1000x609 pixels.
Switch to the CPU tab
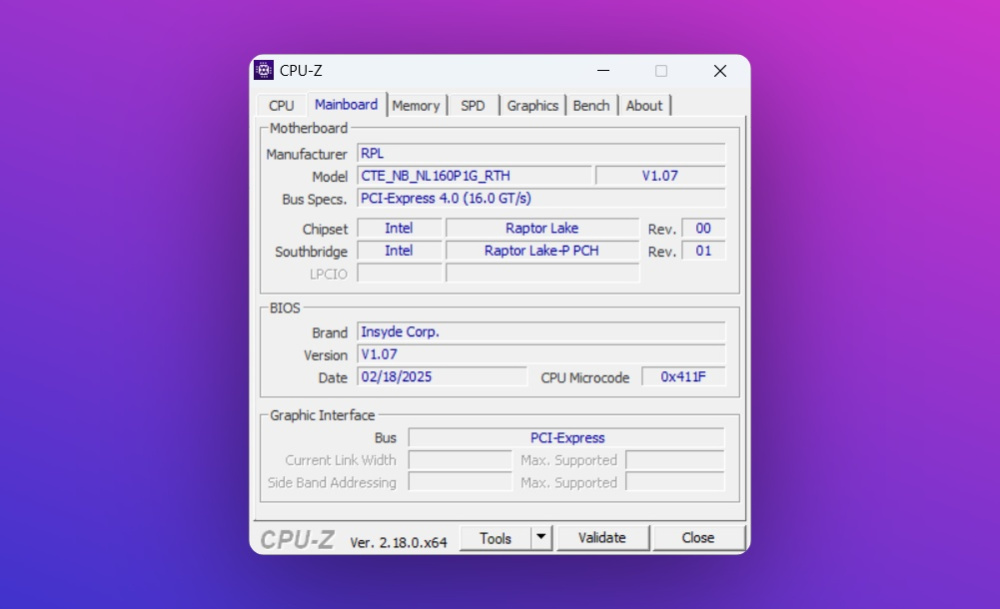click(281, 105)
